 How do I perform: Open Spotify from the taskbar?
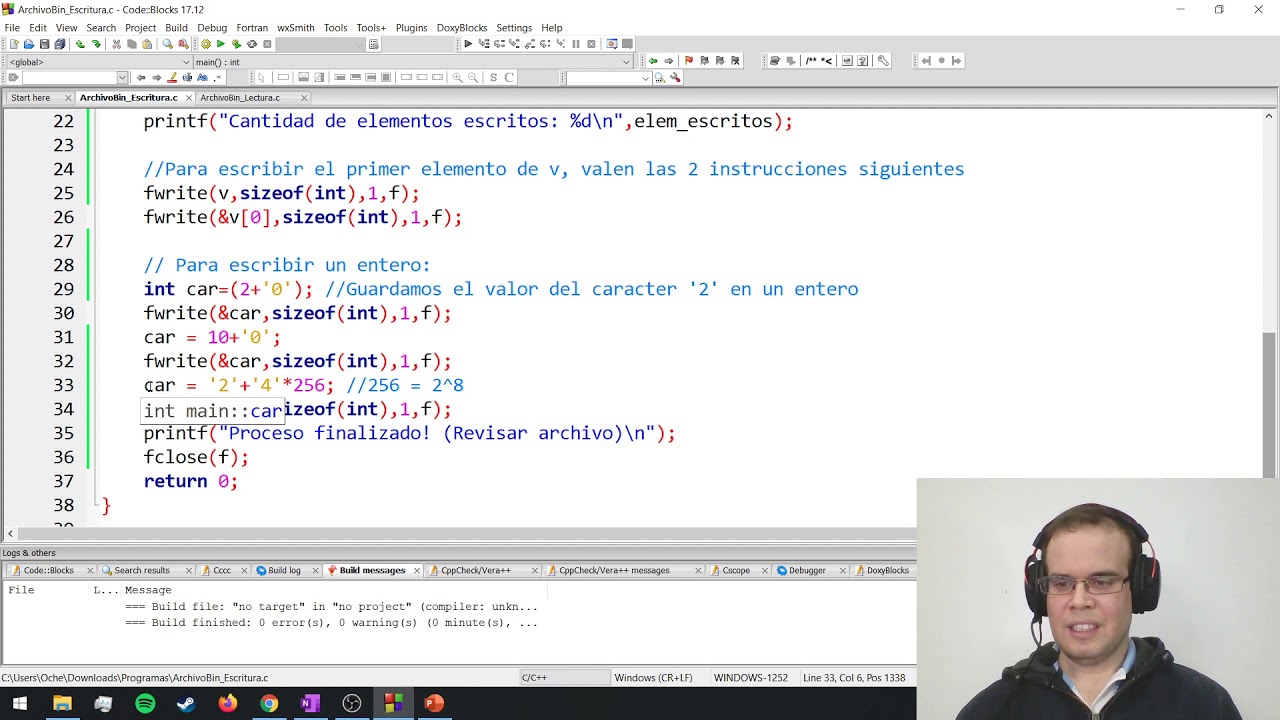pos(145,704)
